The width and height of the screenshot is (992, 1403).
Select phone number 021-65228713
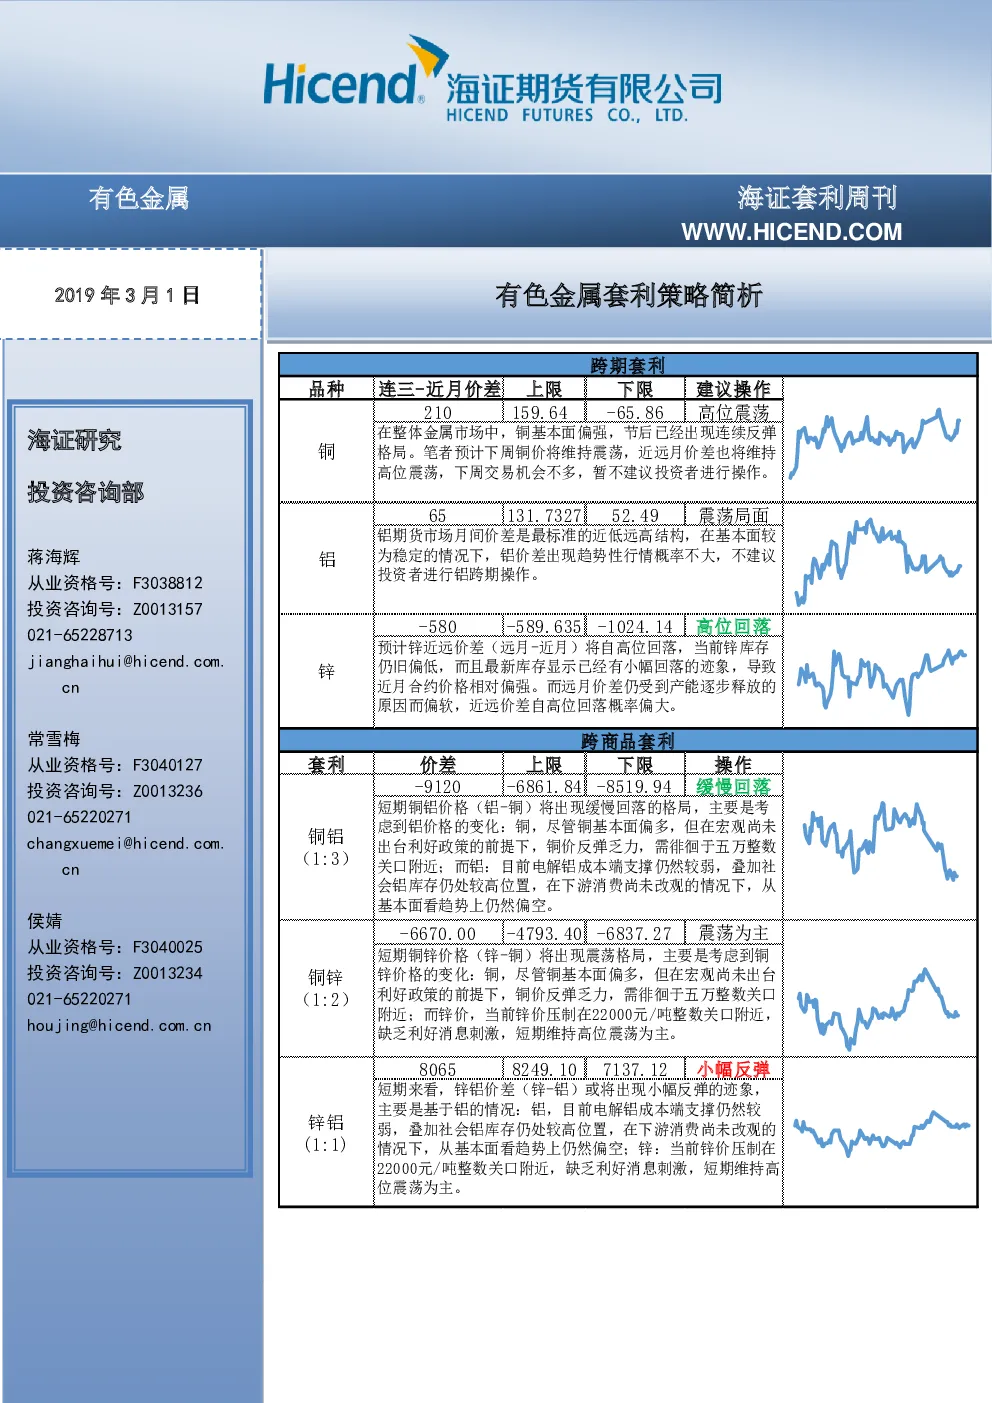pyautogui.click(x=80, y=635)
